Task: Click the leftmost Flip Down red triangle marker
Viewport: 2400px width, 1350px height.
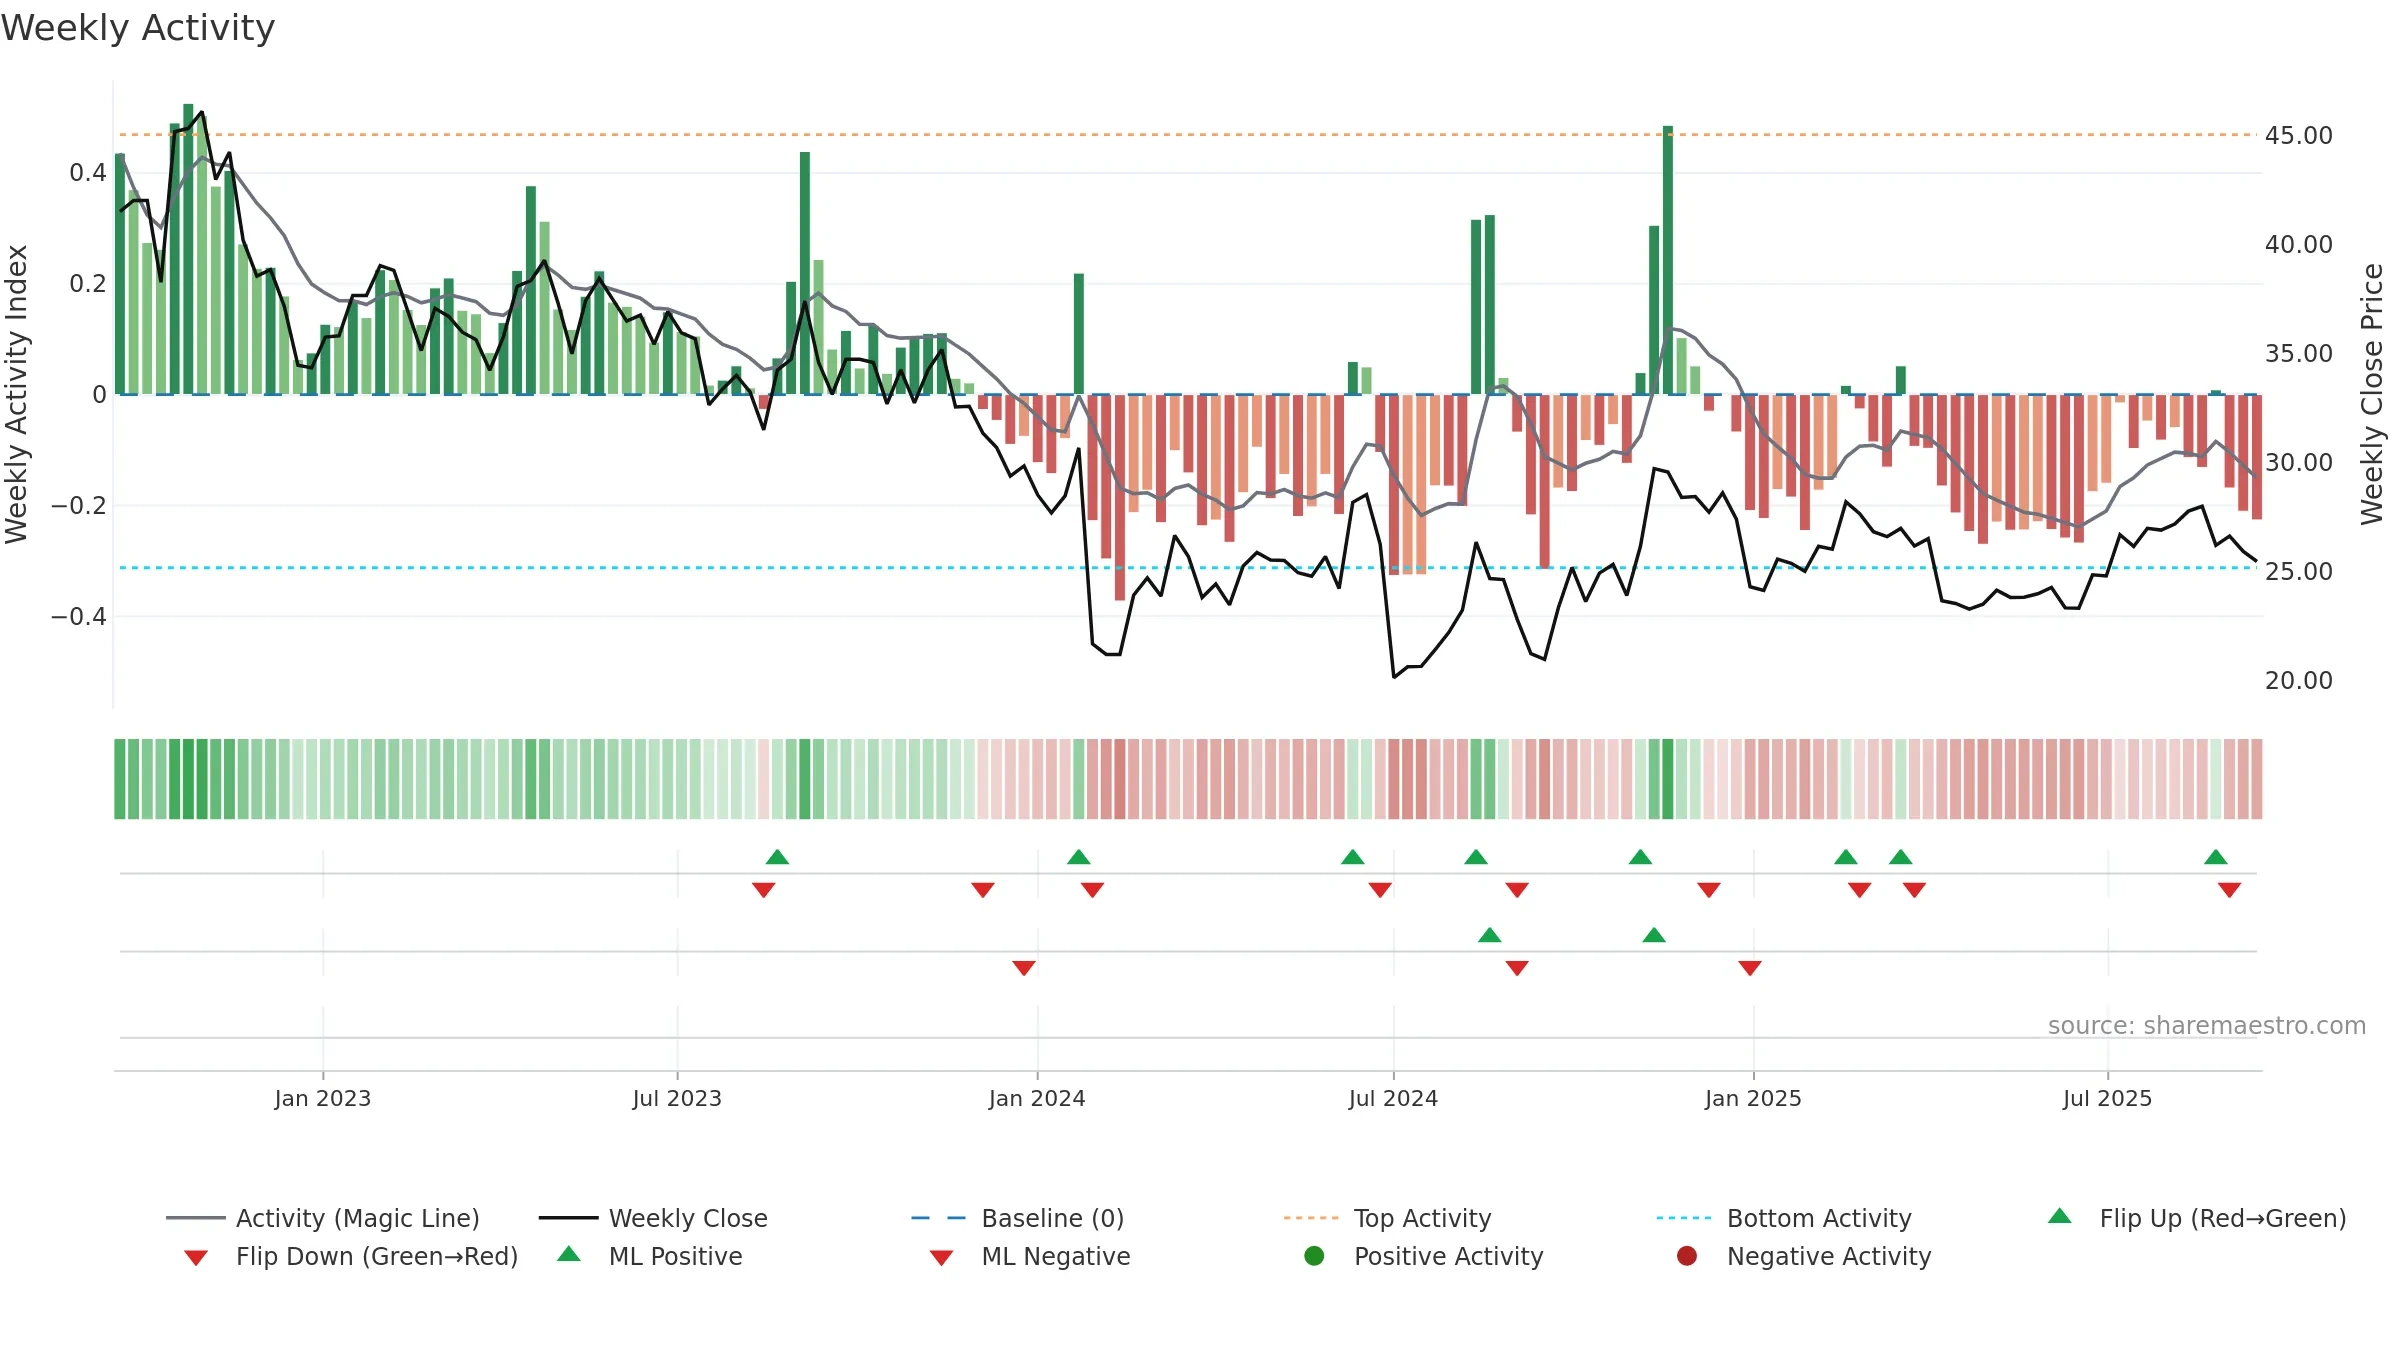Action: pyautogui.click(x=763, y=890)
